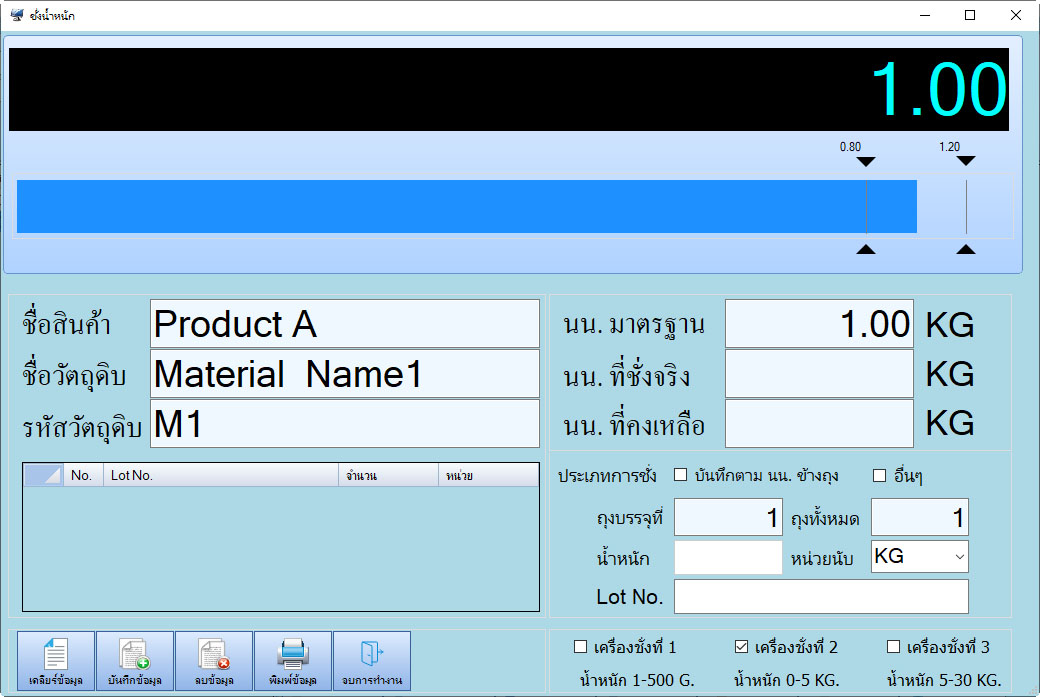Viewport: 1040px width, 697px height.
Task: Click the app icon in title bar
Action: (x=17, y=15)
